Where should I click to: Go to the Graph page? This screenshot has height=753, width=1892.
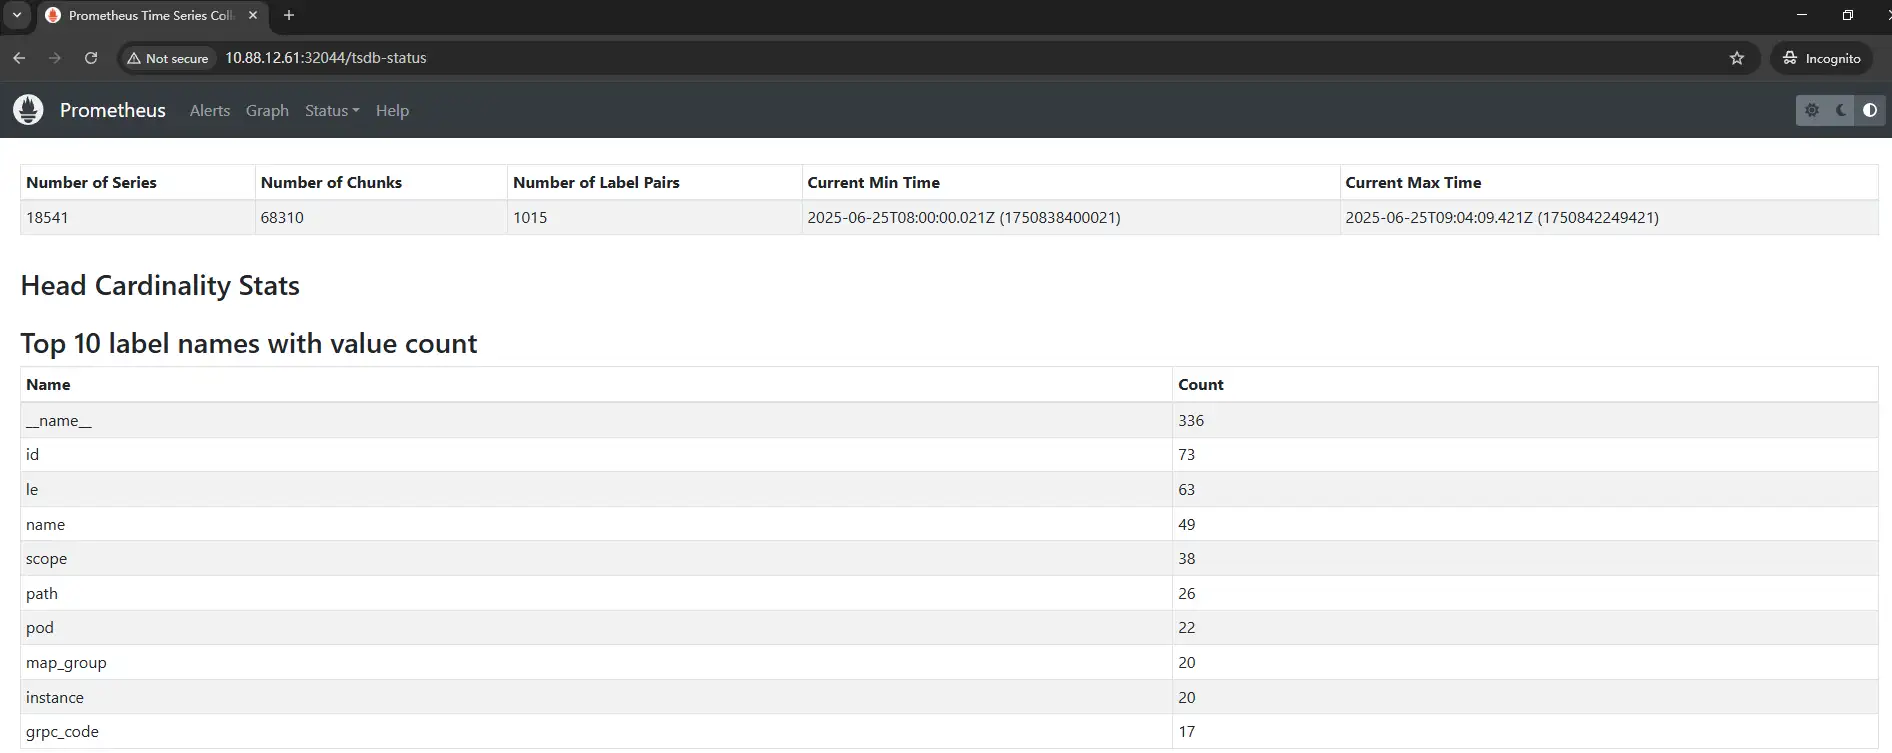(x=267, y=111)
